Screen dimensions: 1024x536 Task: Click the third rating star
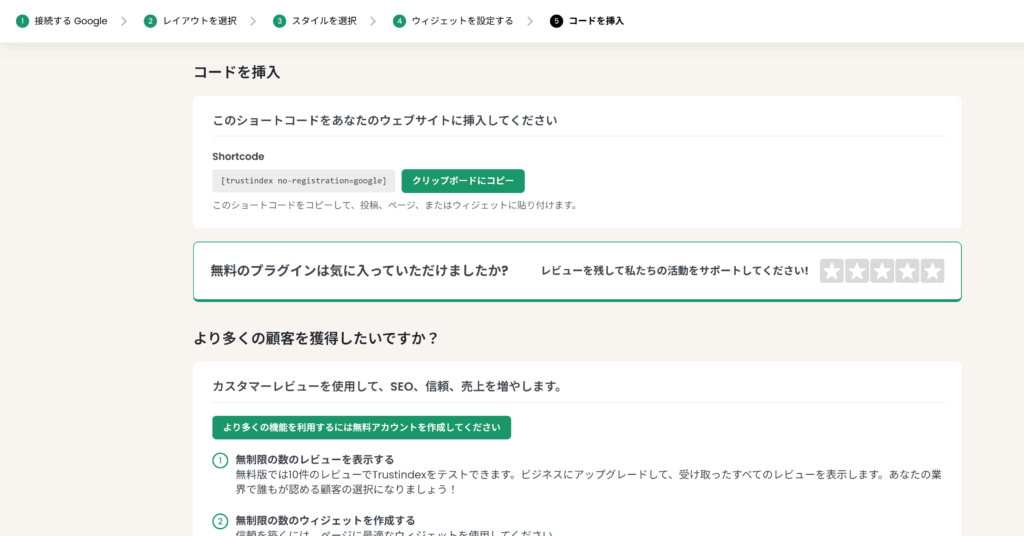(x=882, y=271)
